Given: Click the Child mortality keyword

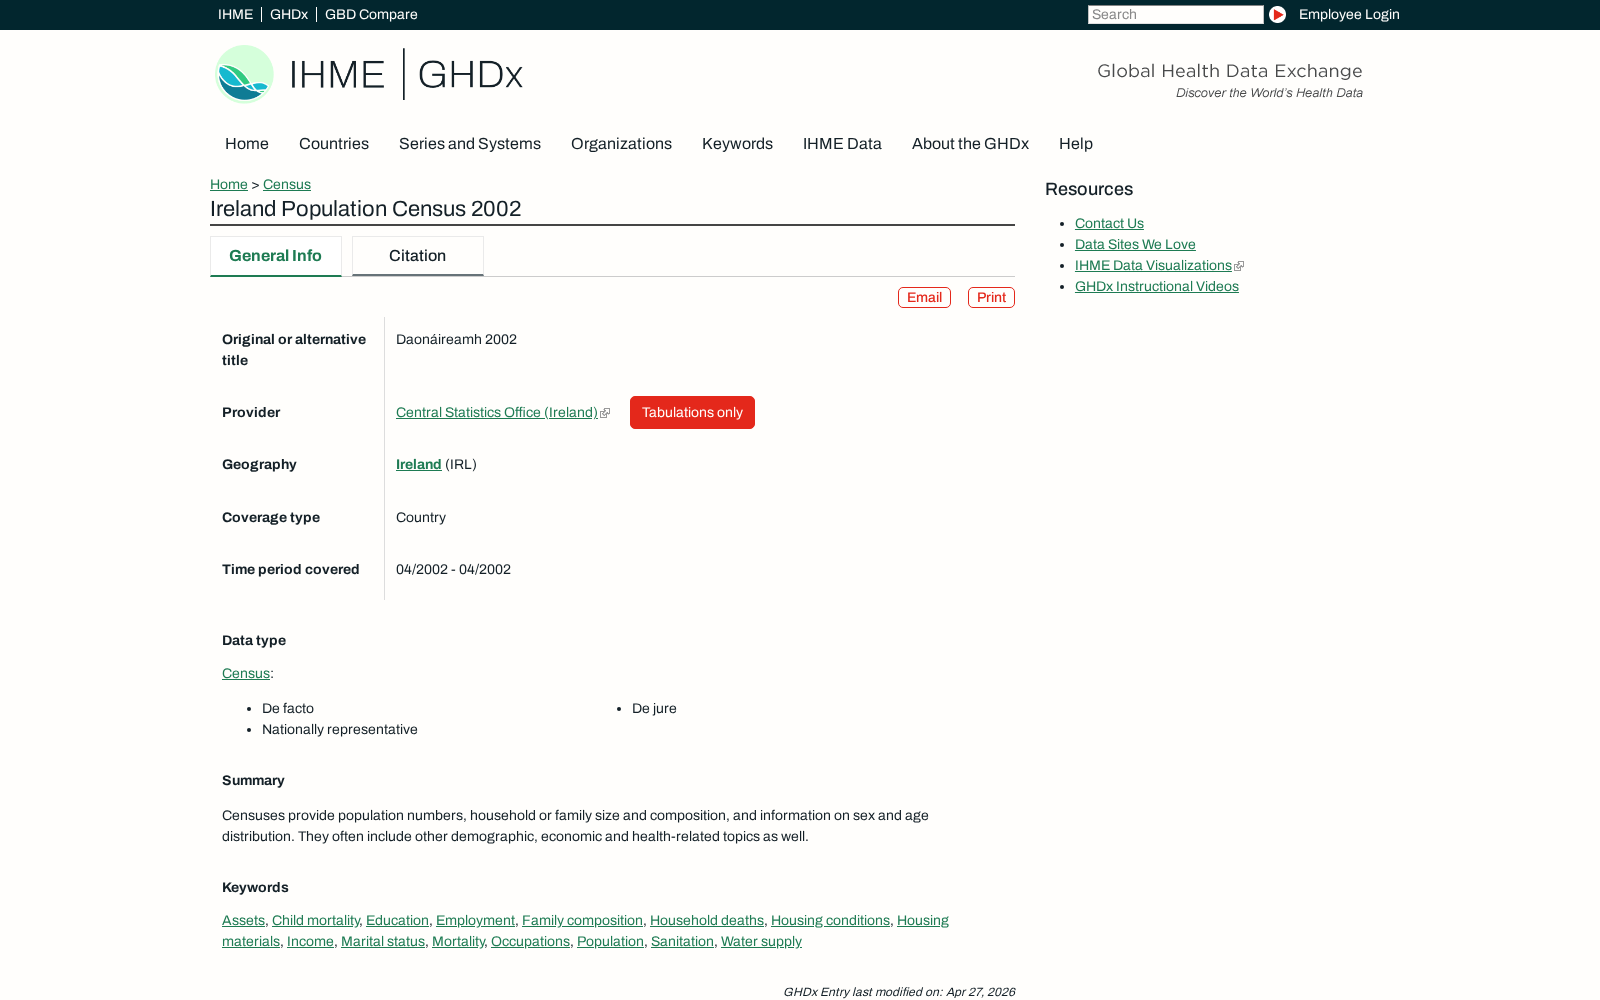Looking at the screenshot, I should (315, 920).
